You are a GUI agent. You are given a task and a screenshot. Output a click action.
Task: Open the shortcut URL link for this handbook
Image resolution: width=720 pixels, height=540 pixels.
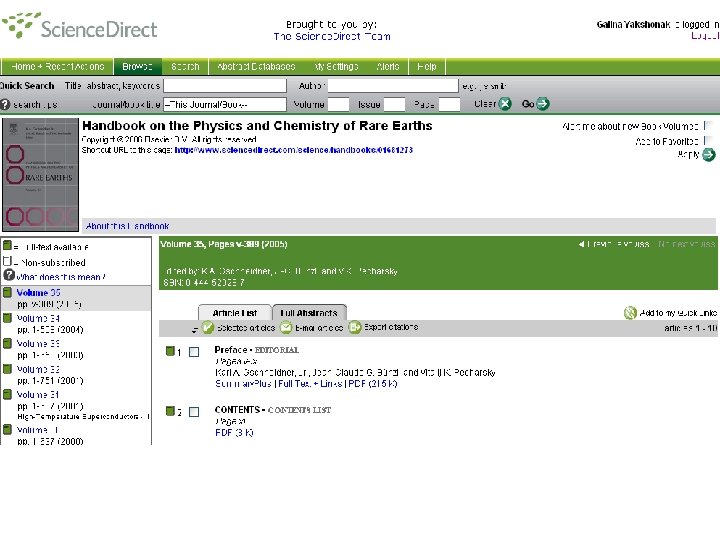coord(294,150)
